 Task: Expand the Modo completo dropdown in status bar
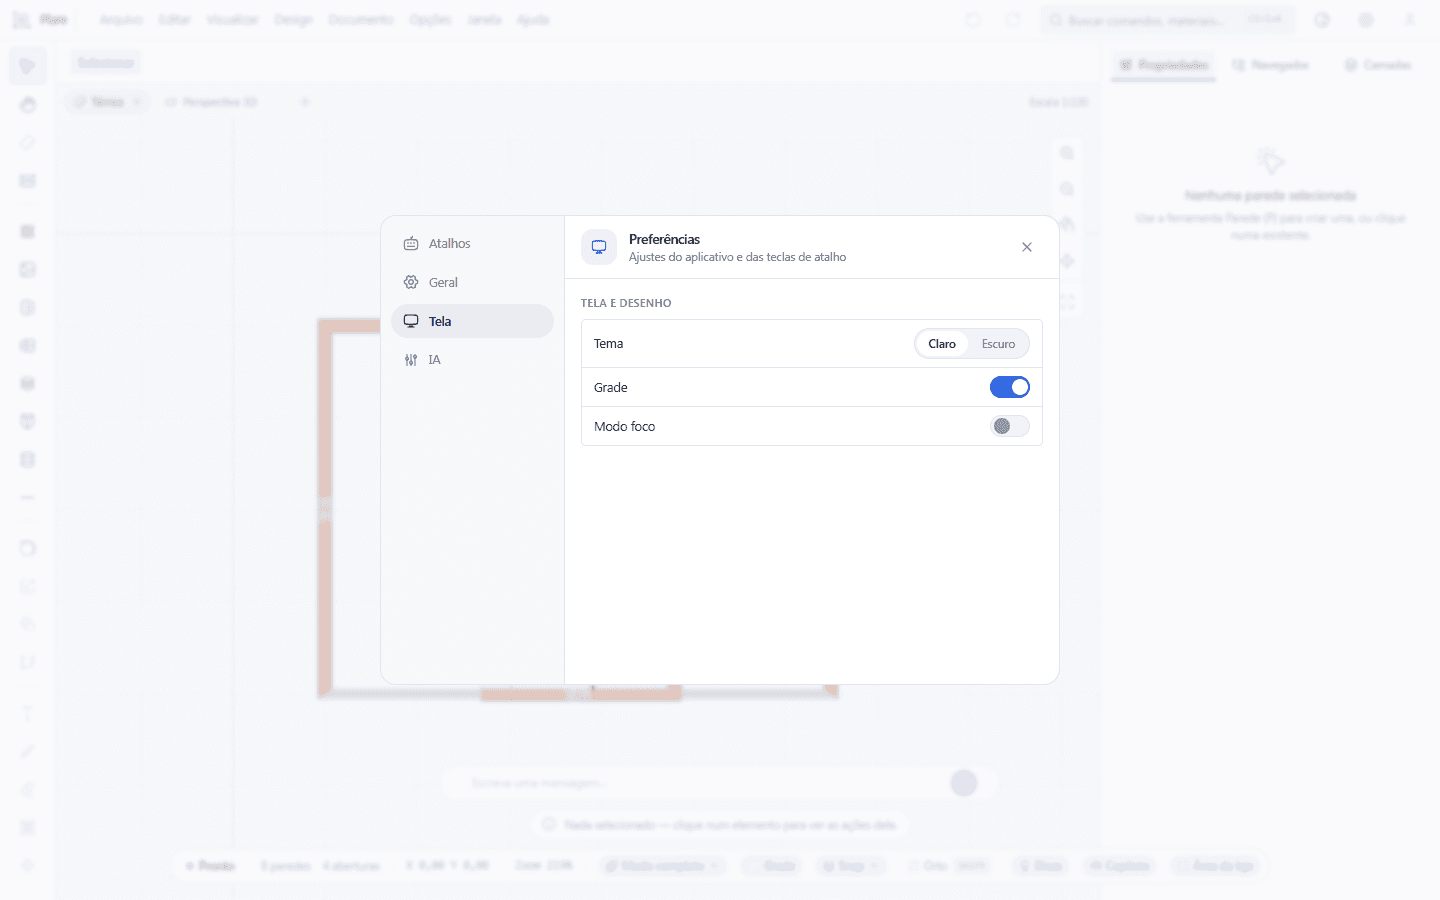tap(664, 866)
